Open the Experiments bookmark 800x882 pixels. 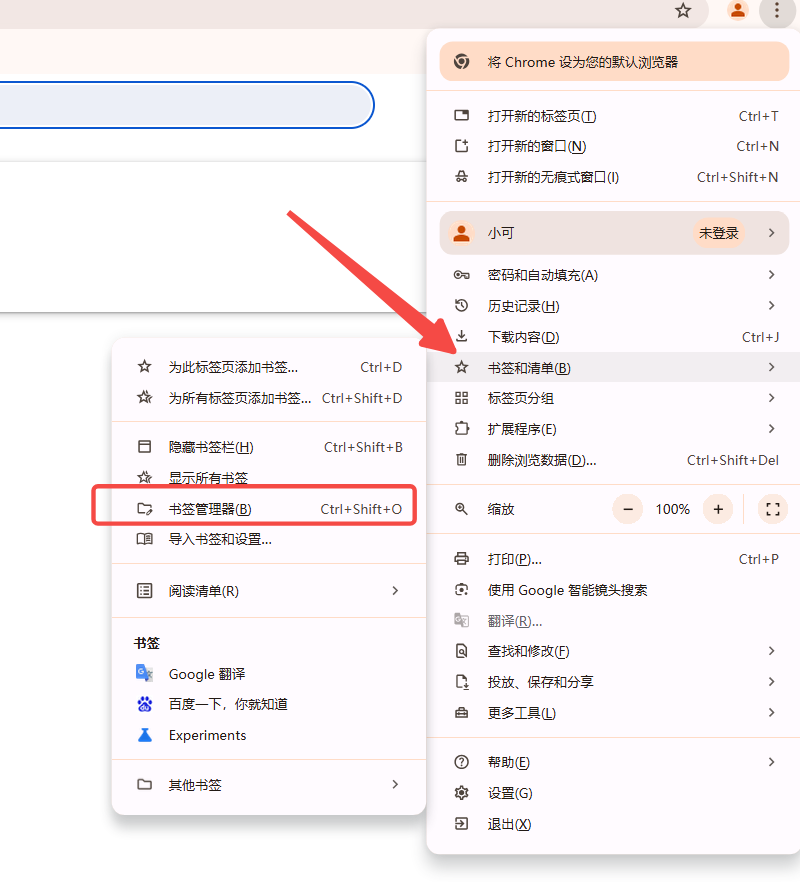[x=269, y=735]
